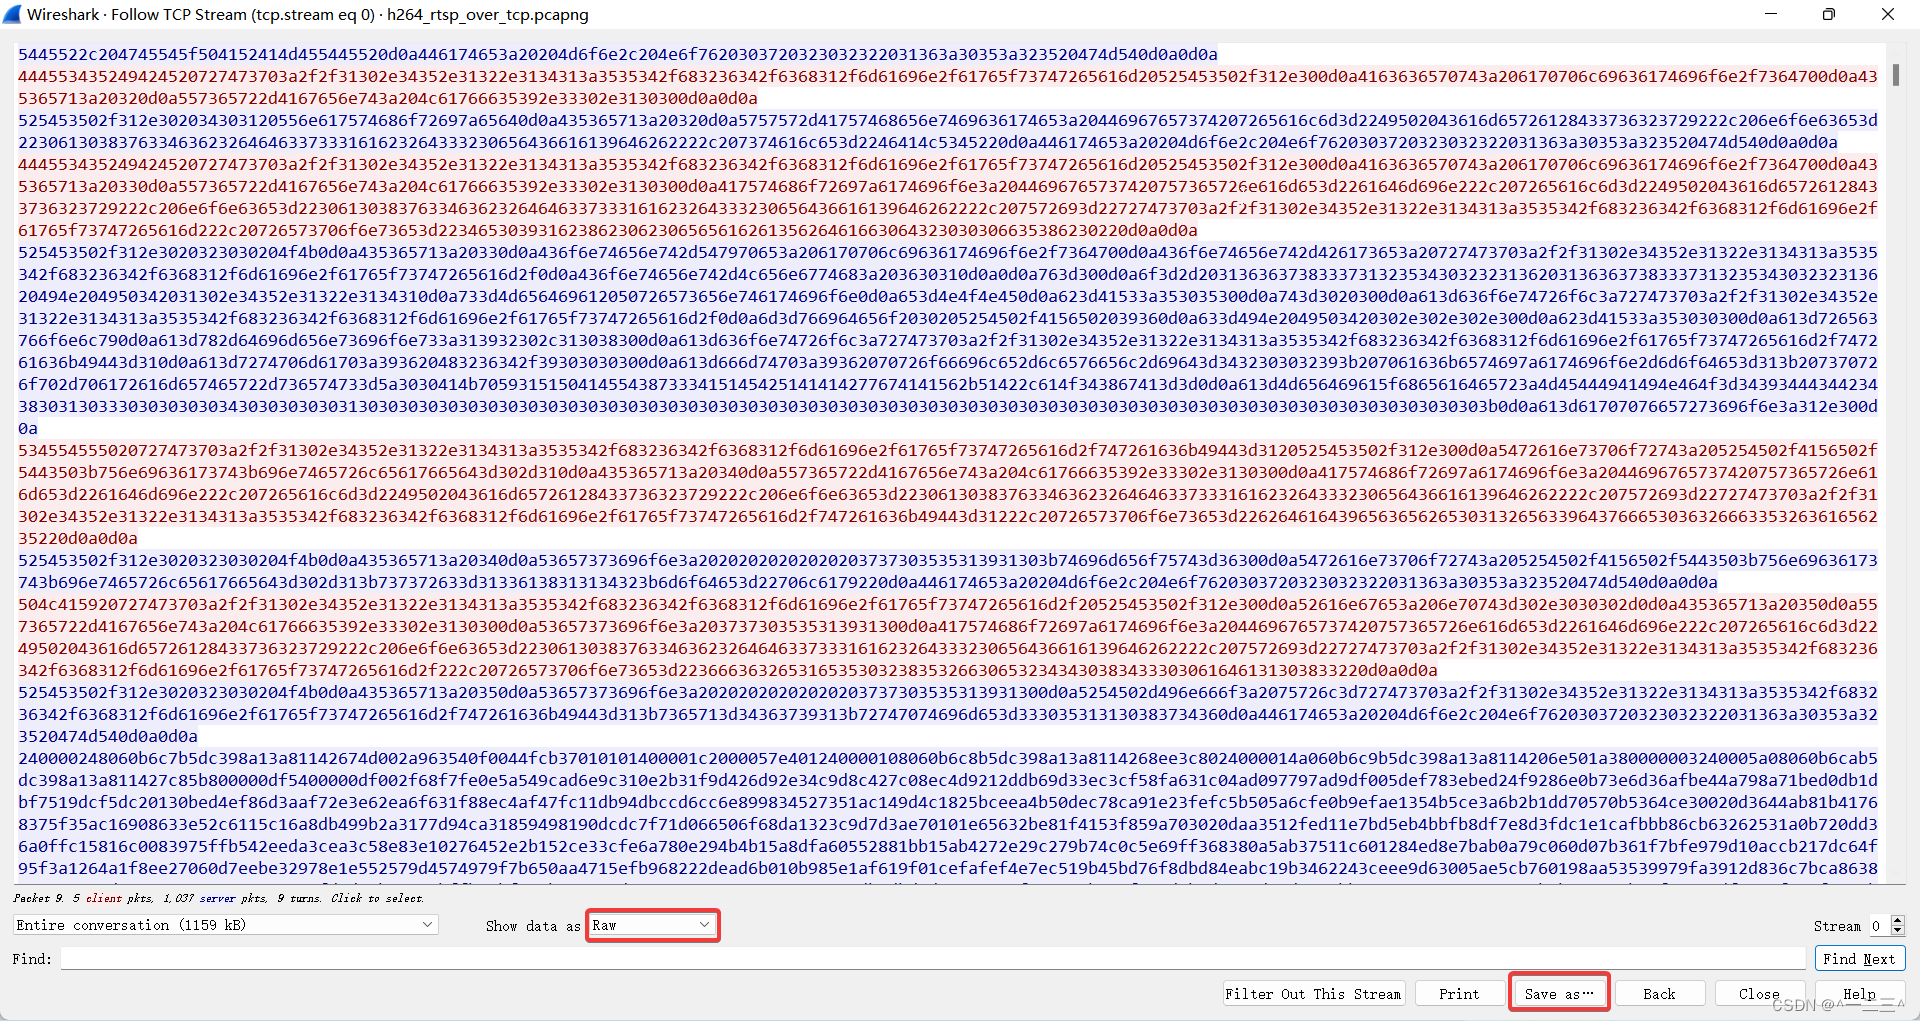Click the vertical scrollbar thumb of the stream view

(1896, 75)
